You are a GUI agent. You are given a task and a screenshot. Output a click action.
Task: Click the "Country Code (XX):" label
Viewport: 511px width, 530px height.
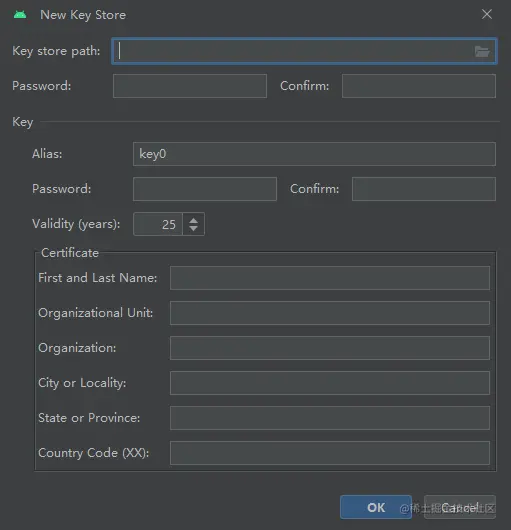(94, 453)
